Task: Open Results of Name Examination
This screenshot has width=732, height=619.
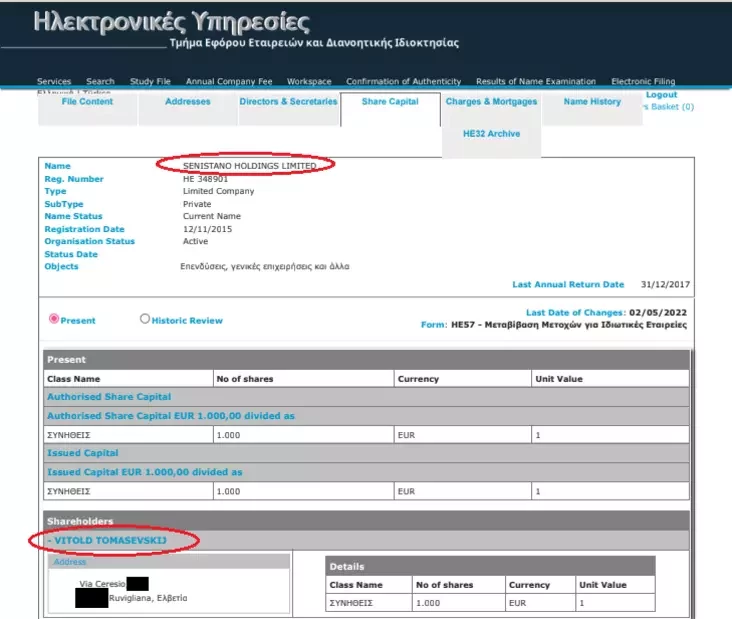Action: (x=536, y=81)
